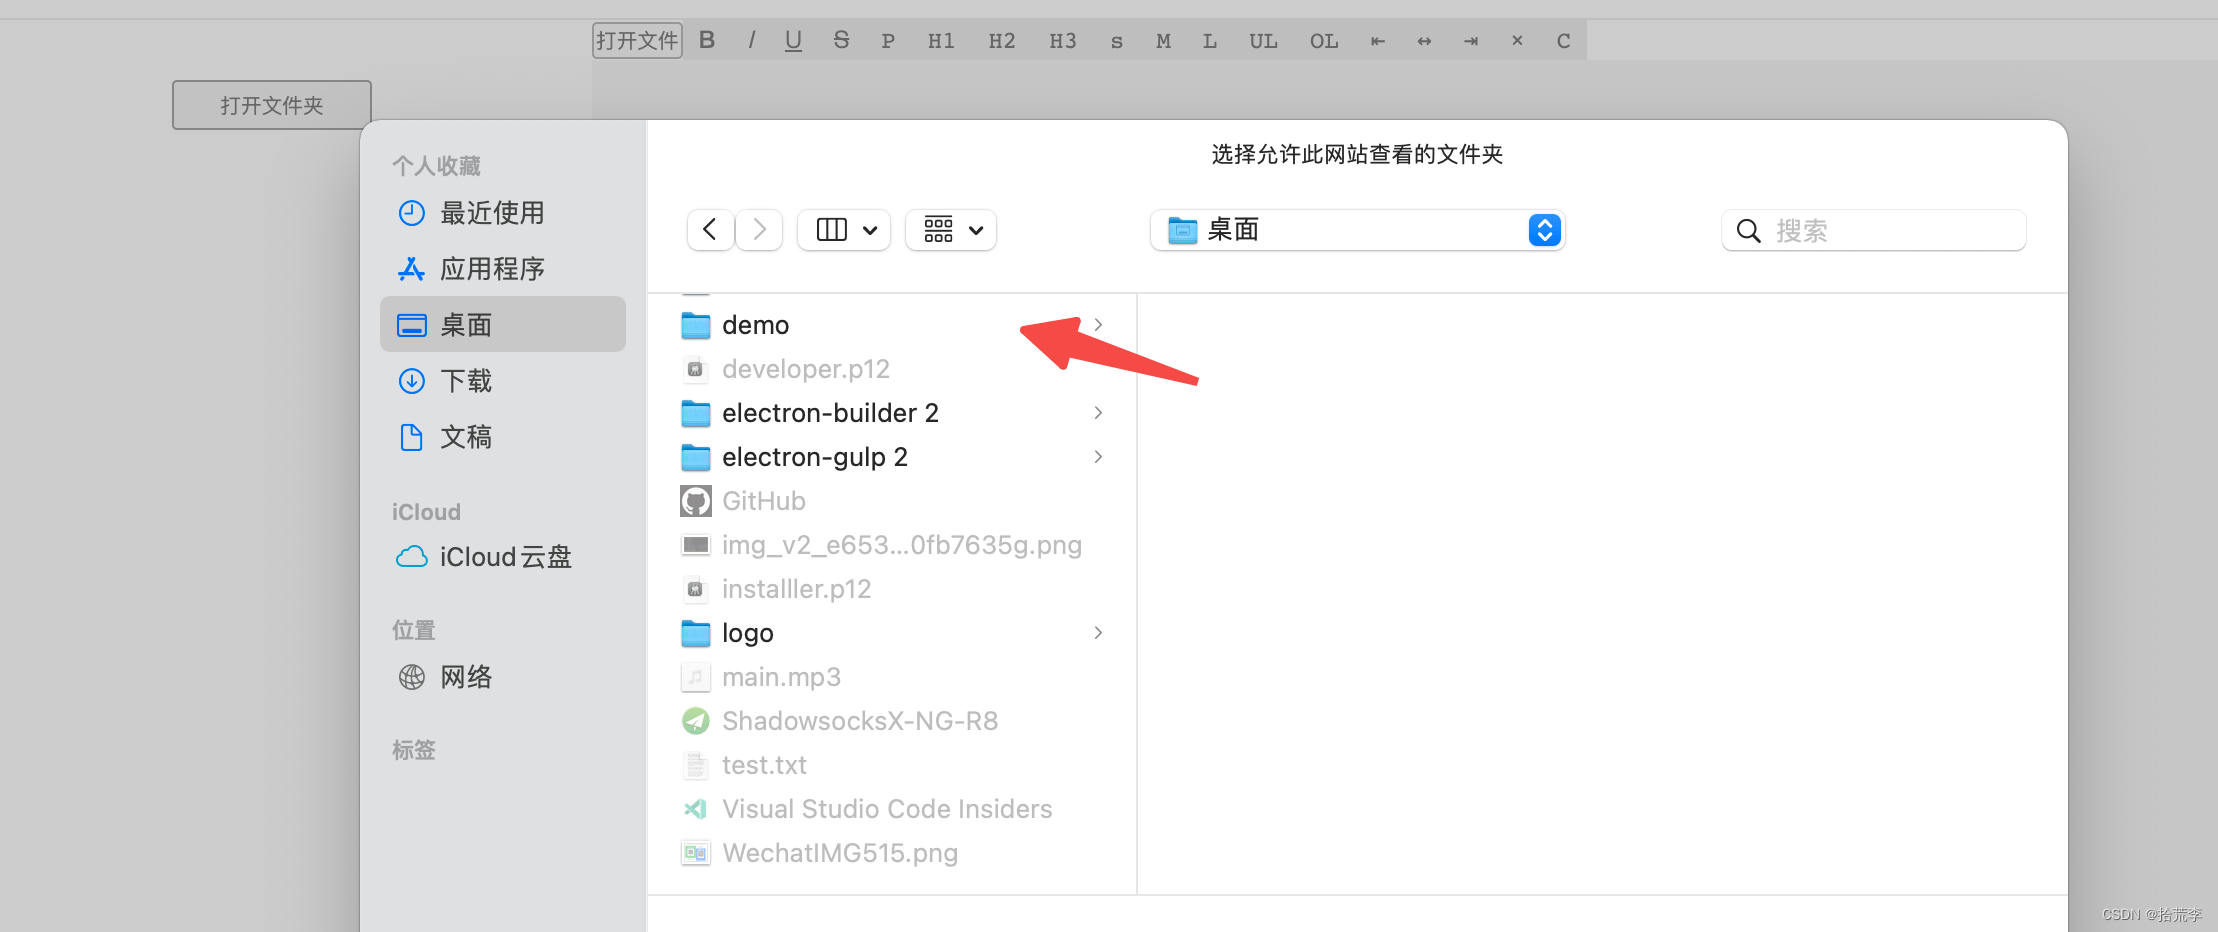Open the grouping options dropdown
The height and width of the screenshot is (932, 2218).
pos(951,230)
